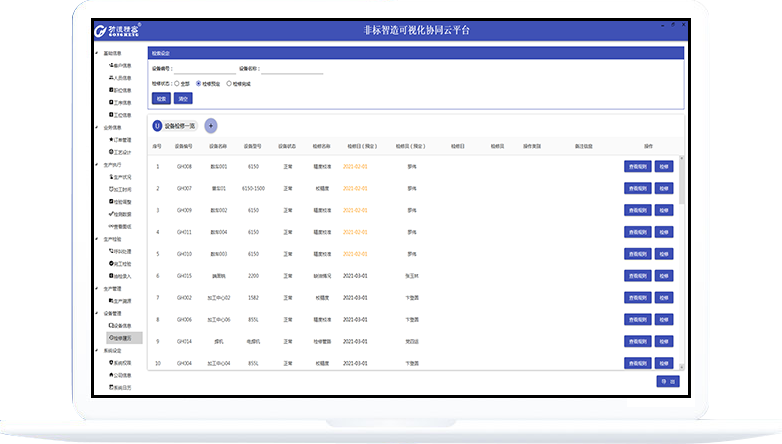This screenshot has height=444, width=782.
Task: Open 生产状况 in the sidebar
Action: (x=121, y=177)
